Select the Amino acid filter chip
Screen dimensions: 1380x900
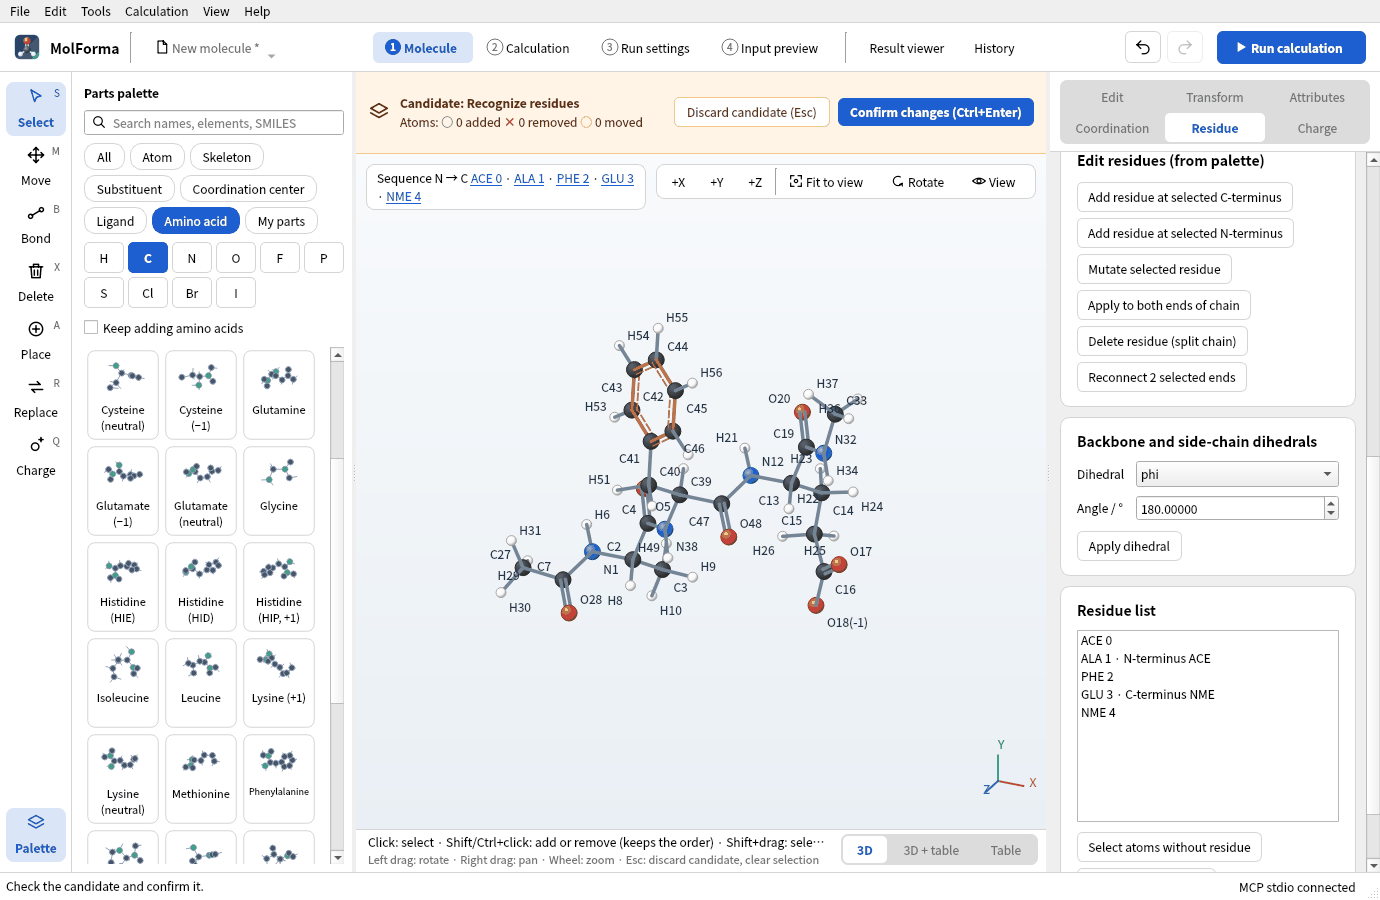click(x=196, y=221)
